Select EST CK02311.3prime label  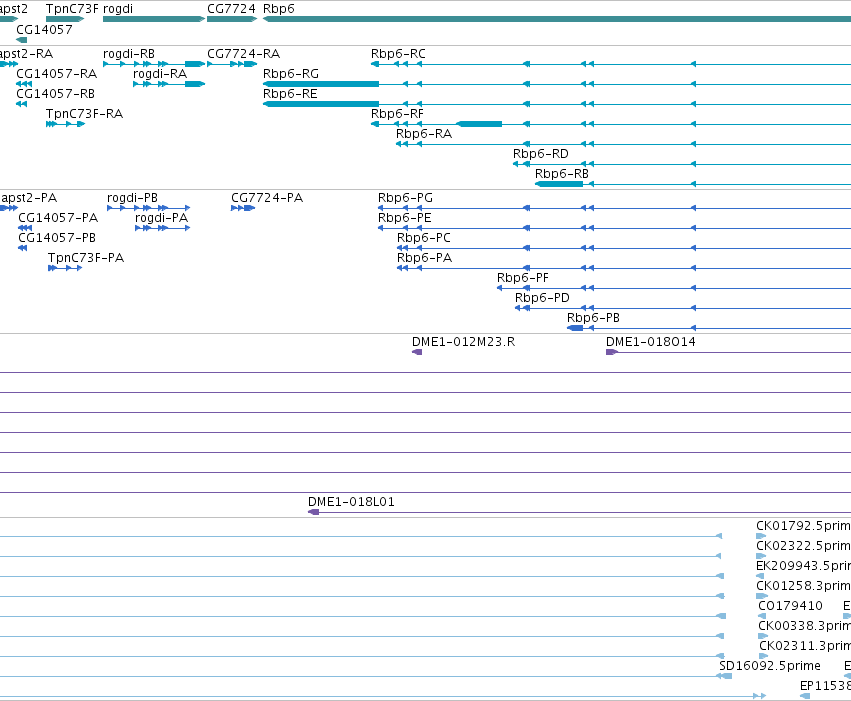click(805, 647)
